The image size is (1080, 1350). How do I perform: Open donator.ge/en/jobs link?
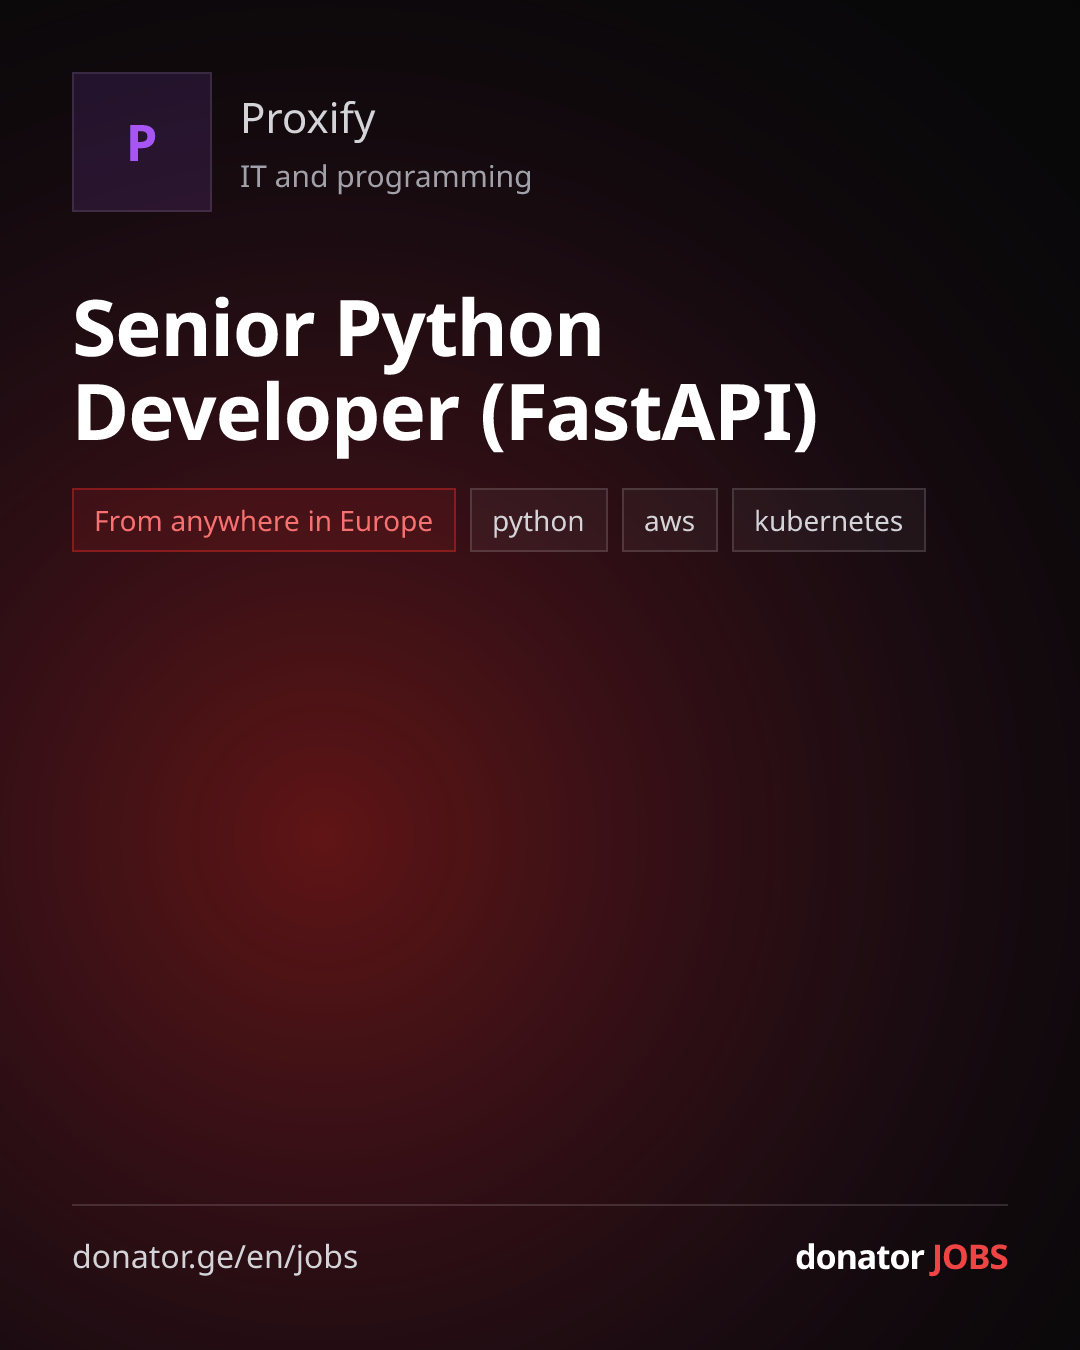(215, 1257)
